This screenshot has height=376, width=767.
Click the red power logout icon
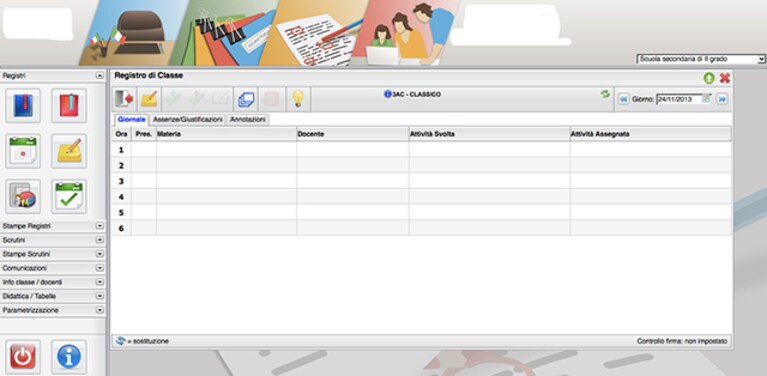pos(23,357)
